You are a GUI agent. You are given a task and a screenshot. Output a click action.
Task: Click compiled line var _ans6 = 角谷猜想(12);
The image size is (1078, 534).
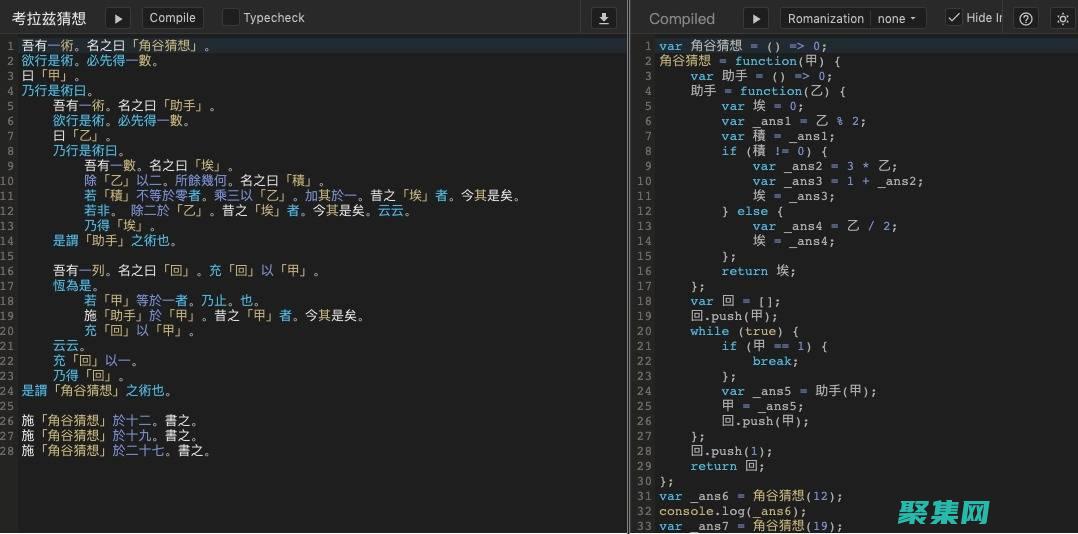(x=751, y=496)
